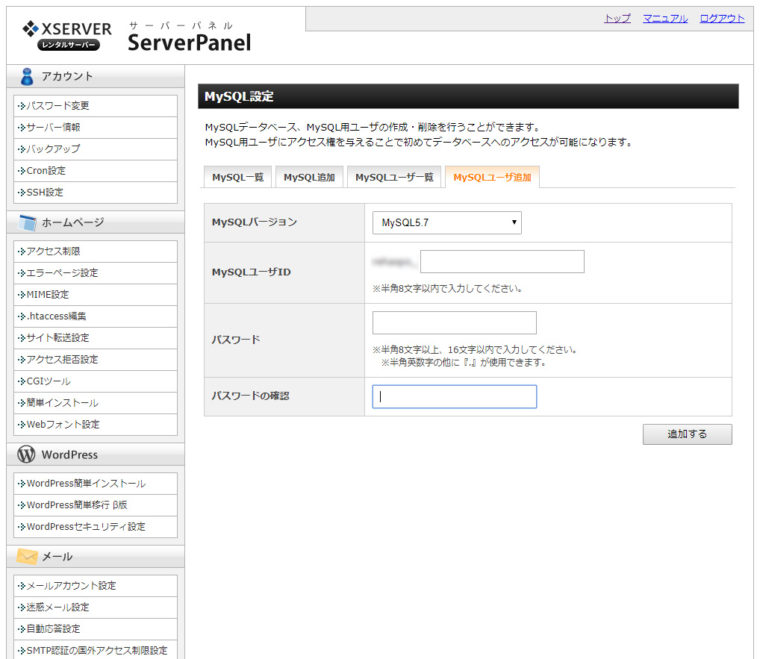Click the XSERVER logo

67,35
